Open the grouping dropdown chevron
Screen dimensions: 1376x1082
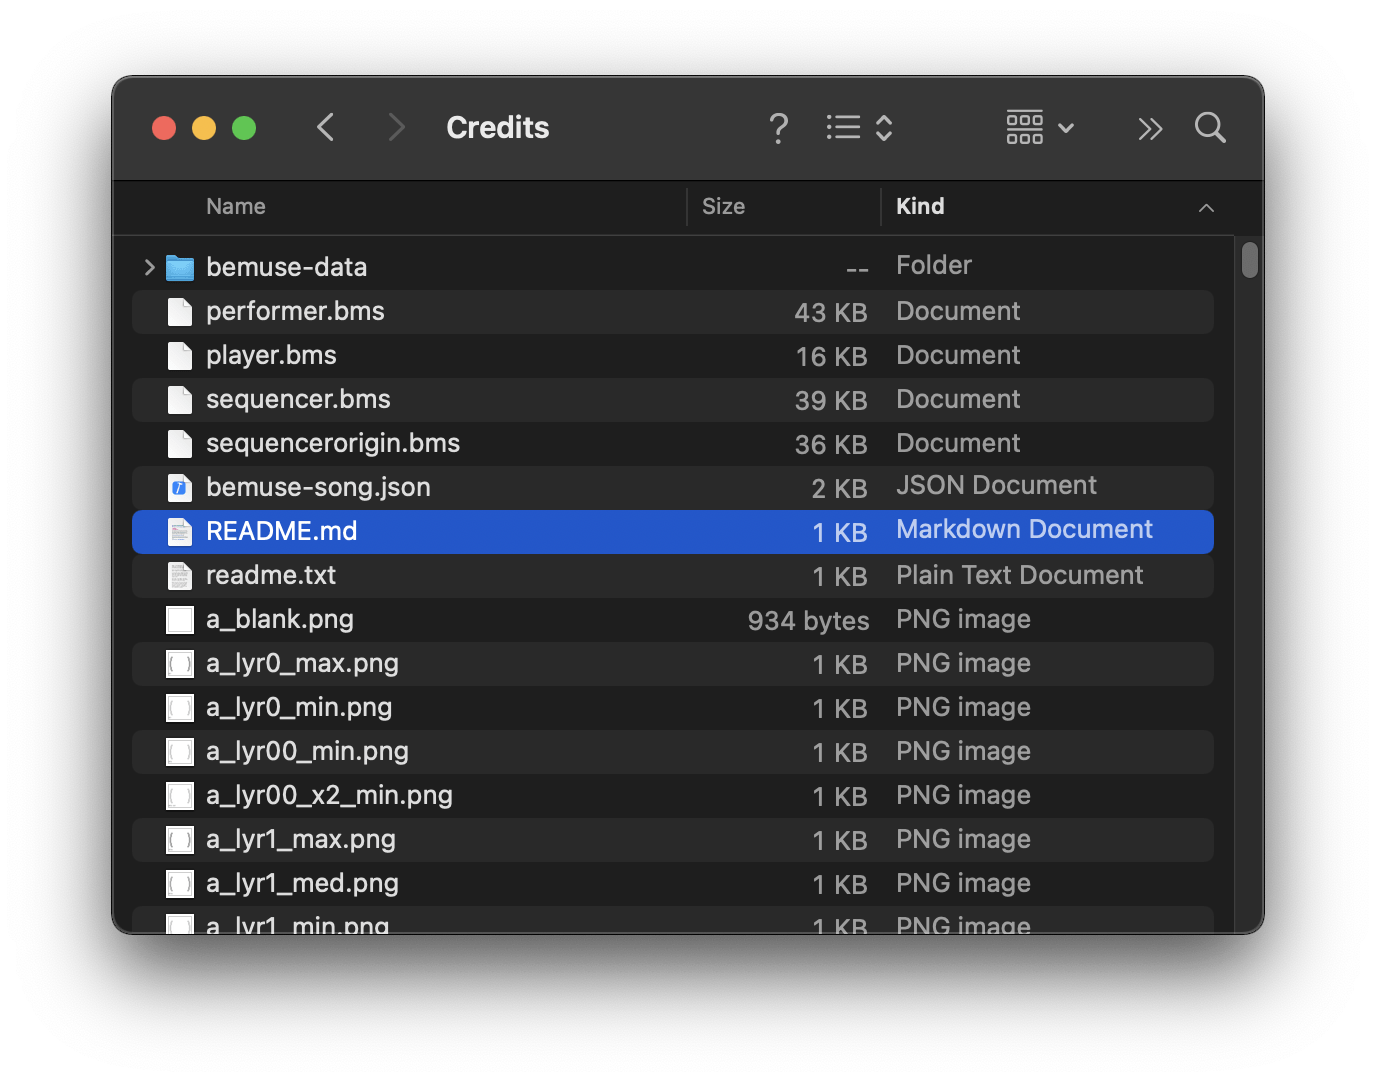click(1065, 128)
